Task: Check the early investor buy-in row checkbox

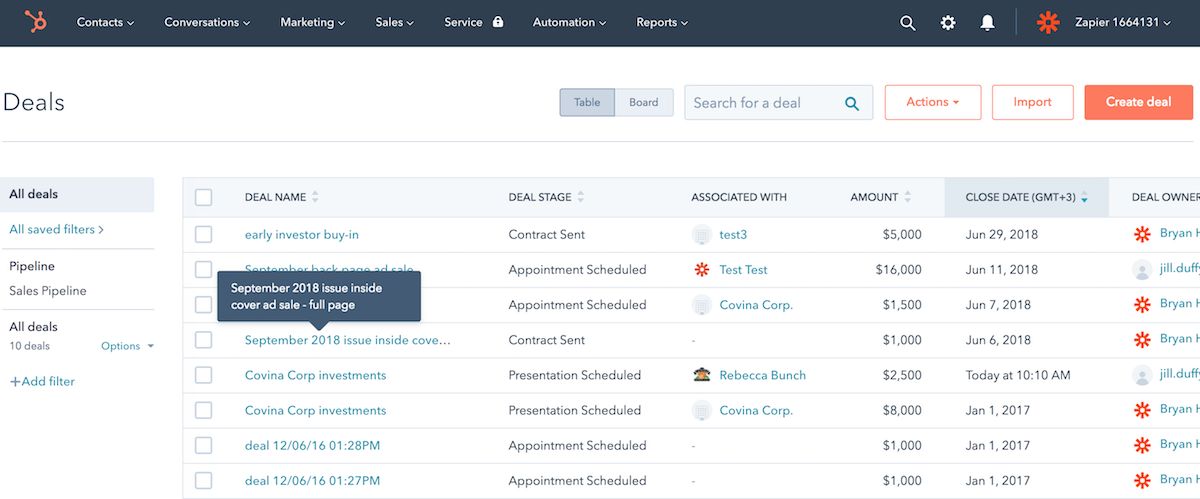Action: [204, 234]
